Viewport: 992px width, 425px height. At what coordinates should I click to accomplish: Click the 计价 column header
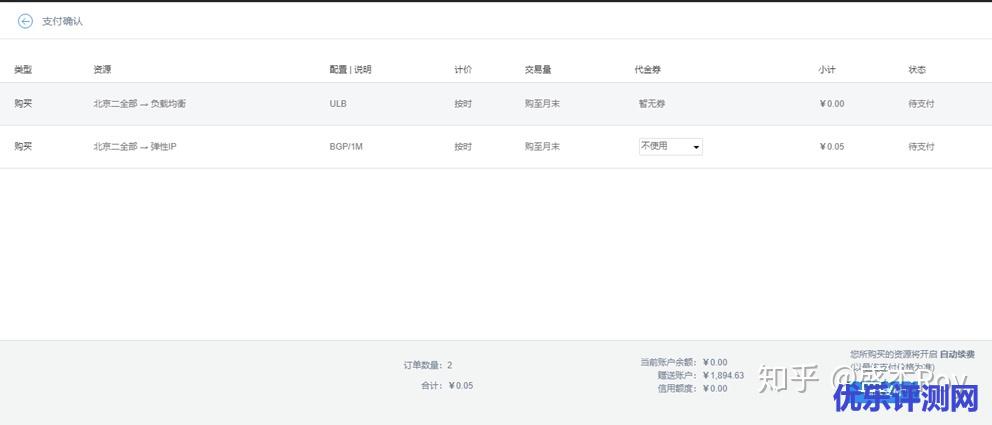click(x=463, y=70)
